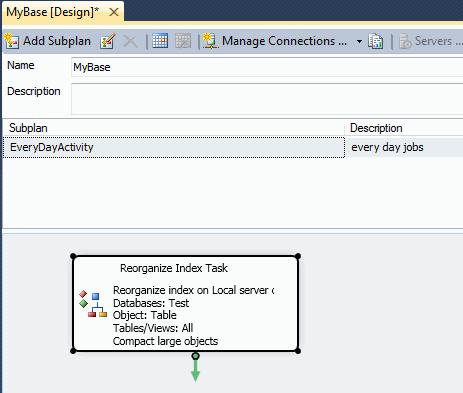This screenshot has width=463, height=393.
Task: Click the Subplan column header
Action: click(x=173, y=128)
